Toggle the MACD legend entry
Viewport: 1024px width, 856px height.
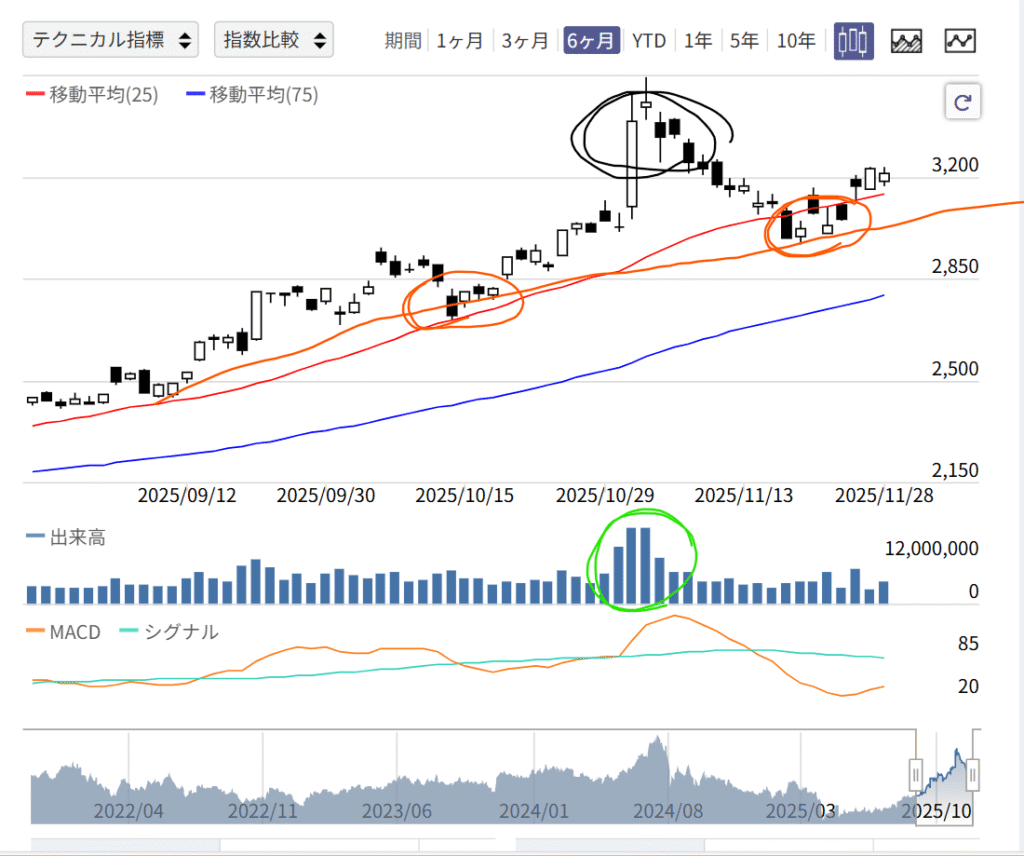[66, 632]
